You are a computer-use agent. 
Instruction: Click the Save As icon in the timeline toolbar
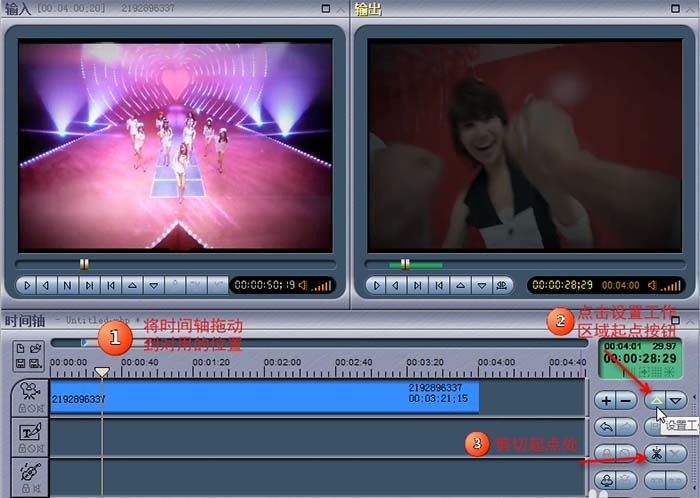click(36, 364)
